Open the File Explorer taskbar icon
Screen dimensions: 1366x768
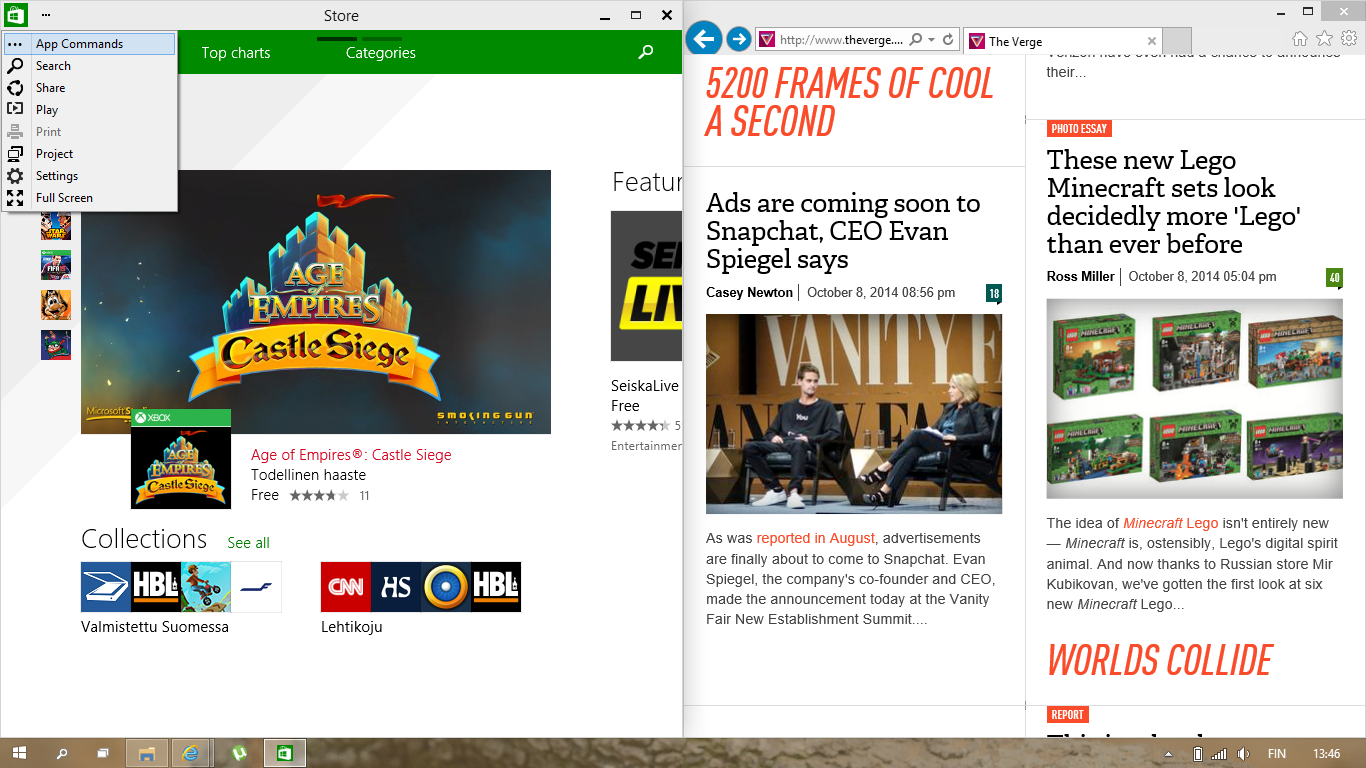(x=146, y=753)
